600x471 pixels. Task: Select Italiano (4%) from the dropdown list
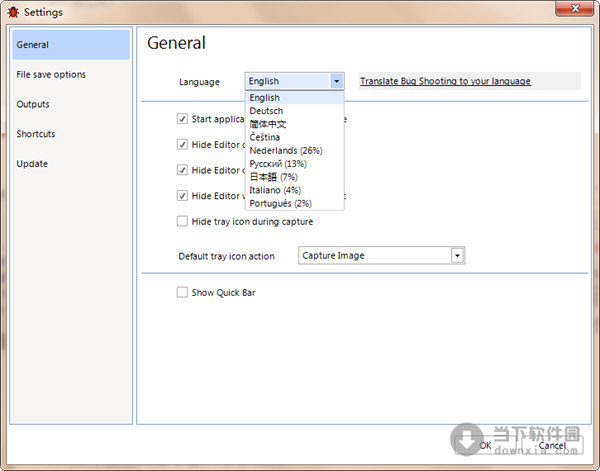pyautogui.click(x=274, y=190)
